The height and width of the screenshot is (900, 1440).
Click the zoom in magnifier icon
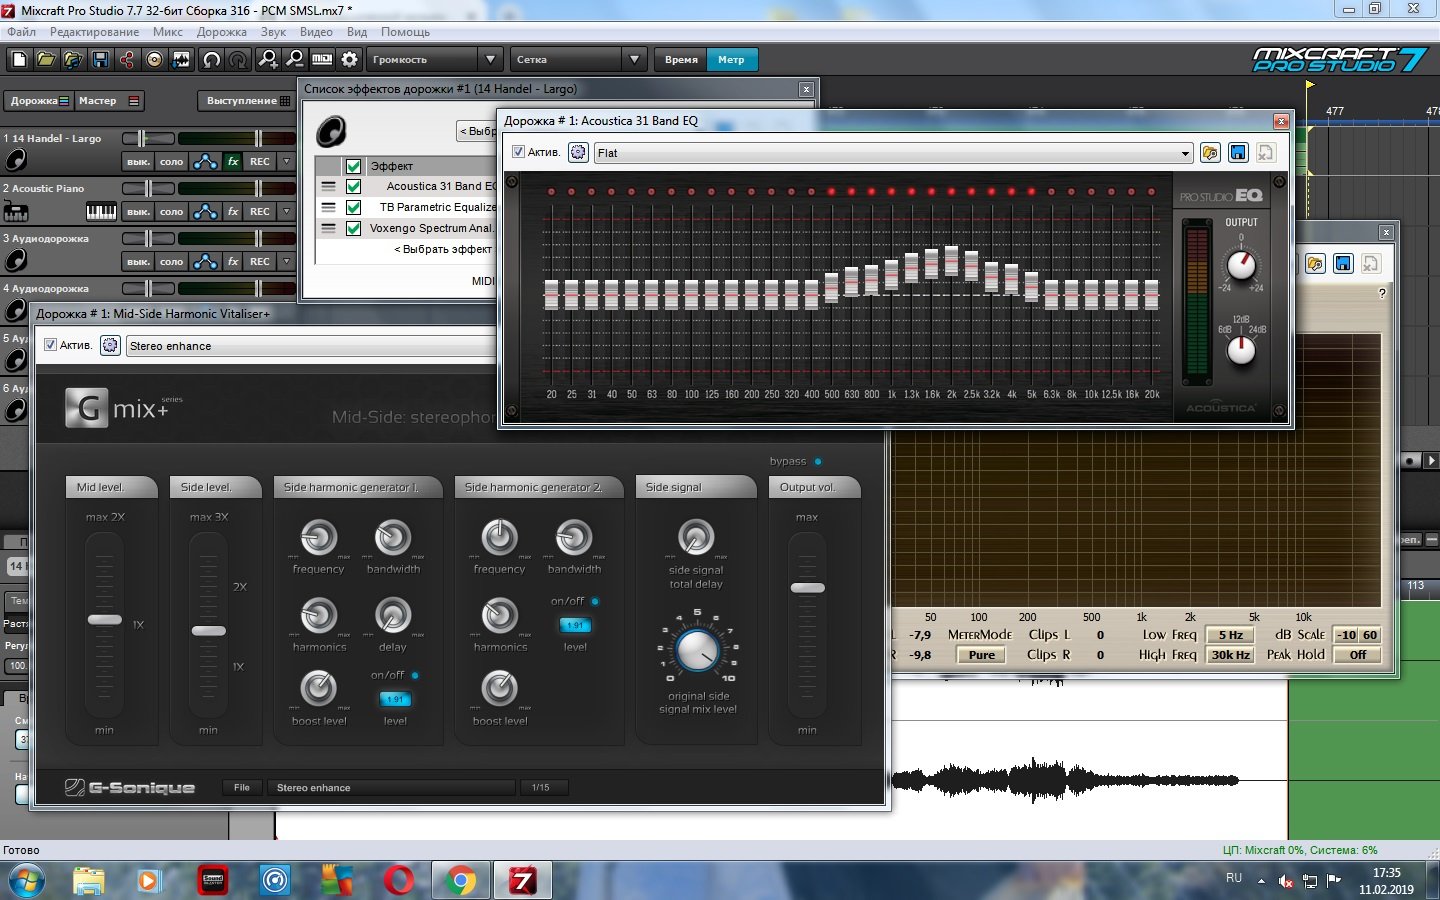click(268, 60)
